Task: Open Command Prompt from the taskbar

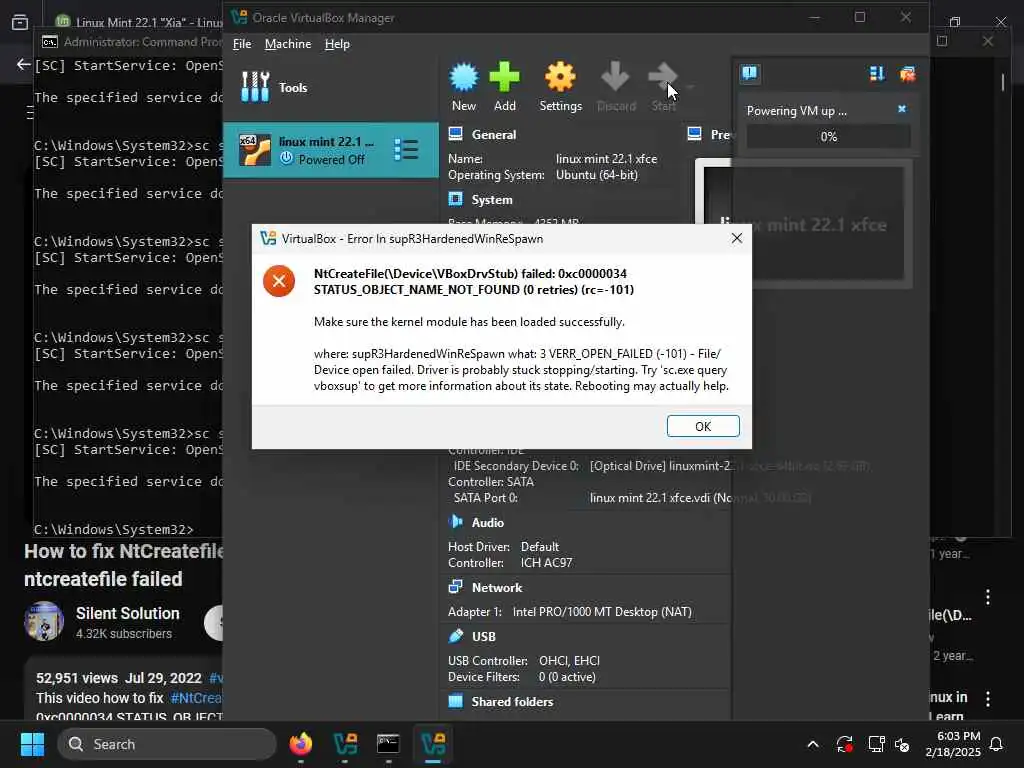Action: pyautogui.click(x=388, y=744)
